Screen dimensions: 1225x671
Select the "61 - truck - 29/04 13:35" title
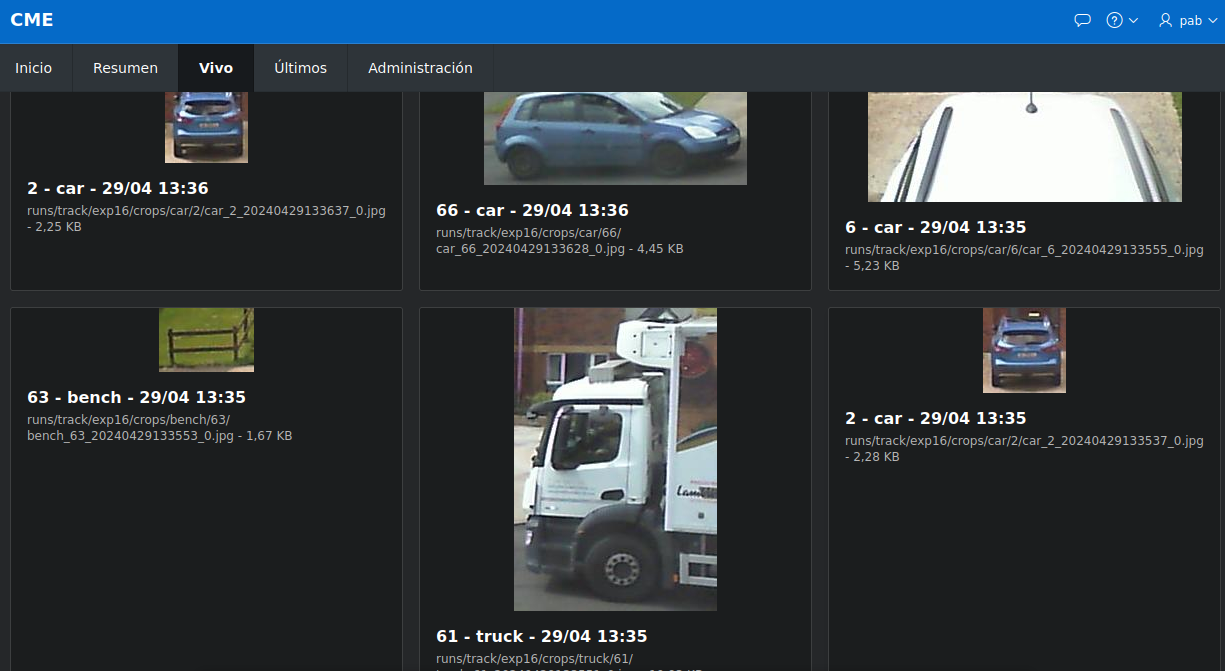[541, 637]
